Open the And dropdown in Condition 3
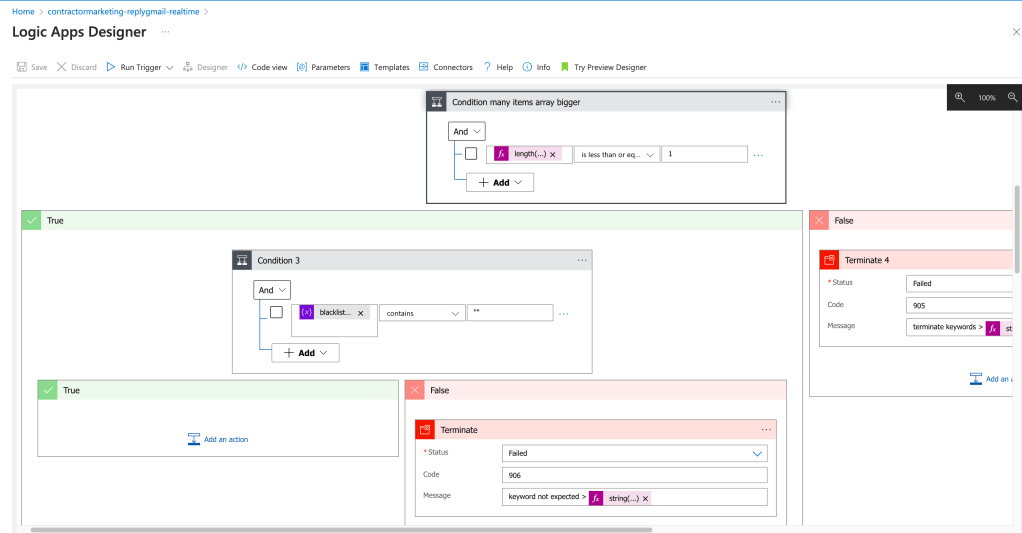The width and height of the screenshot is (1022, 533). [x=272, y=289]
